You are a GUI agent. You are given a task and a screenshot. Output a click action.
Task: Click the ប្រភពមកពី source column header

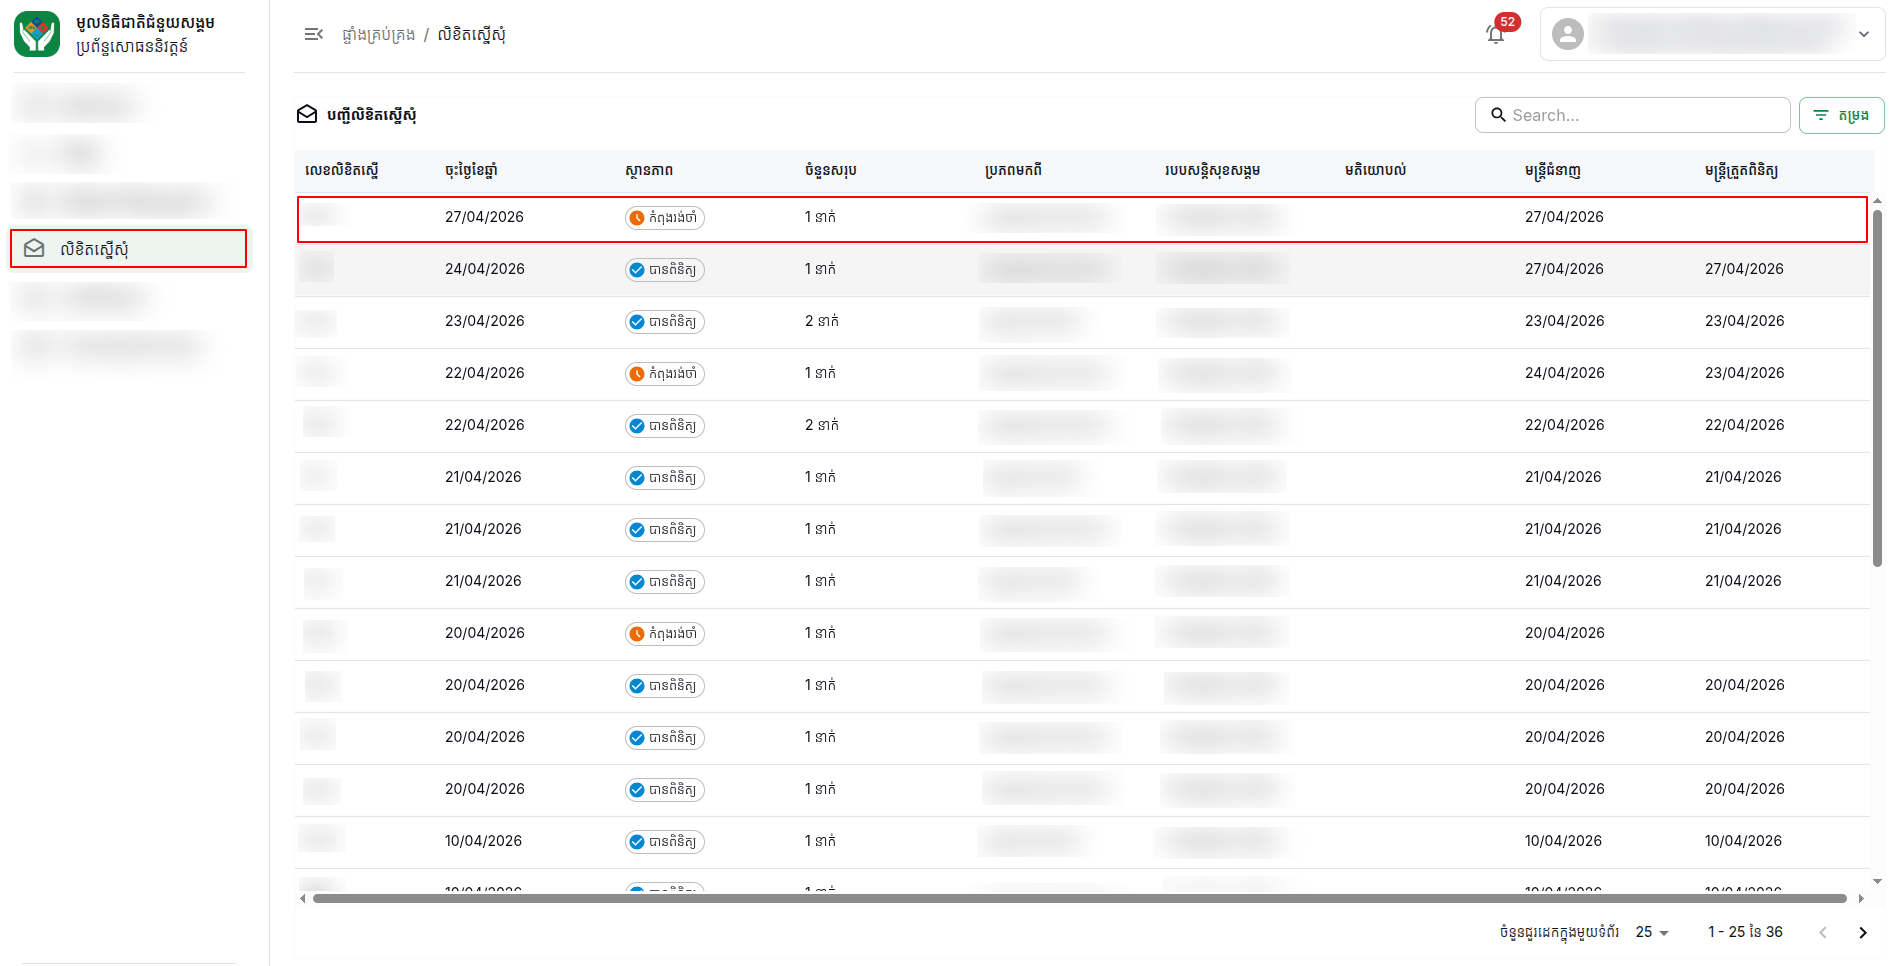coord(1013,170)
